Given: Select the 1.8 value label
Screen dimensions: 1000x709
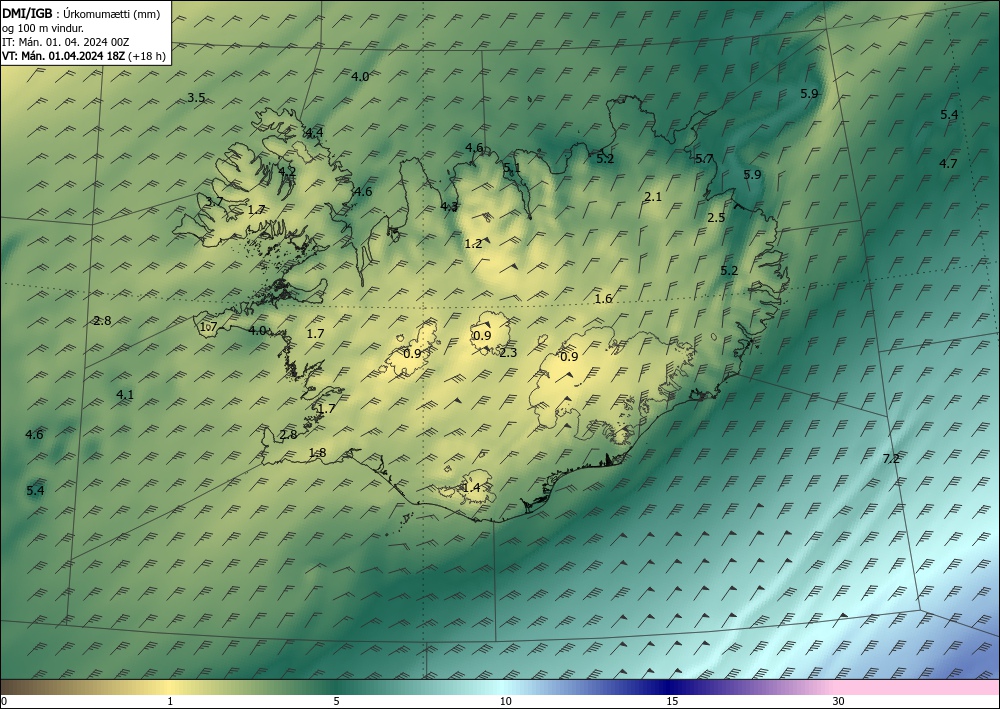Looking at the screenshot, I should (317, 453).
